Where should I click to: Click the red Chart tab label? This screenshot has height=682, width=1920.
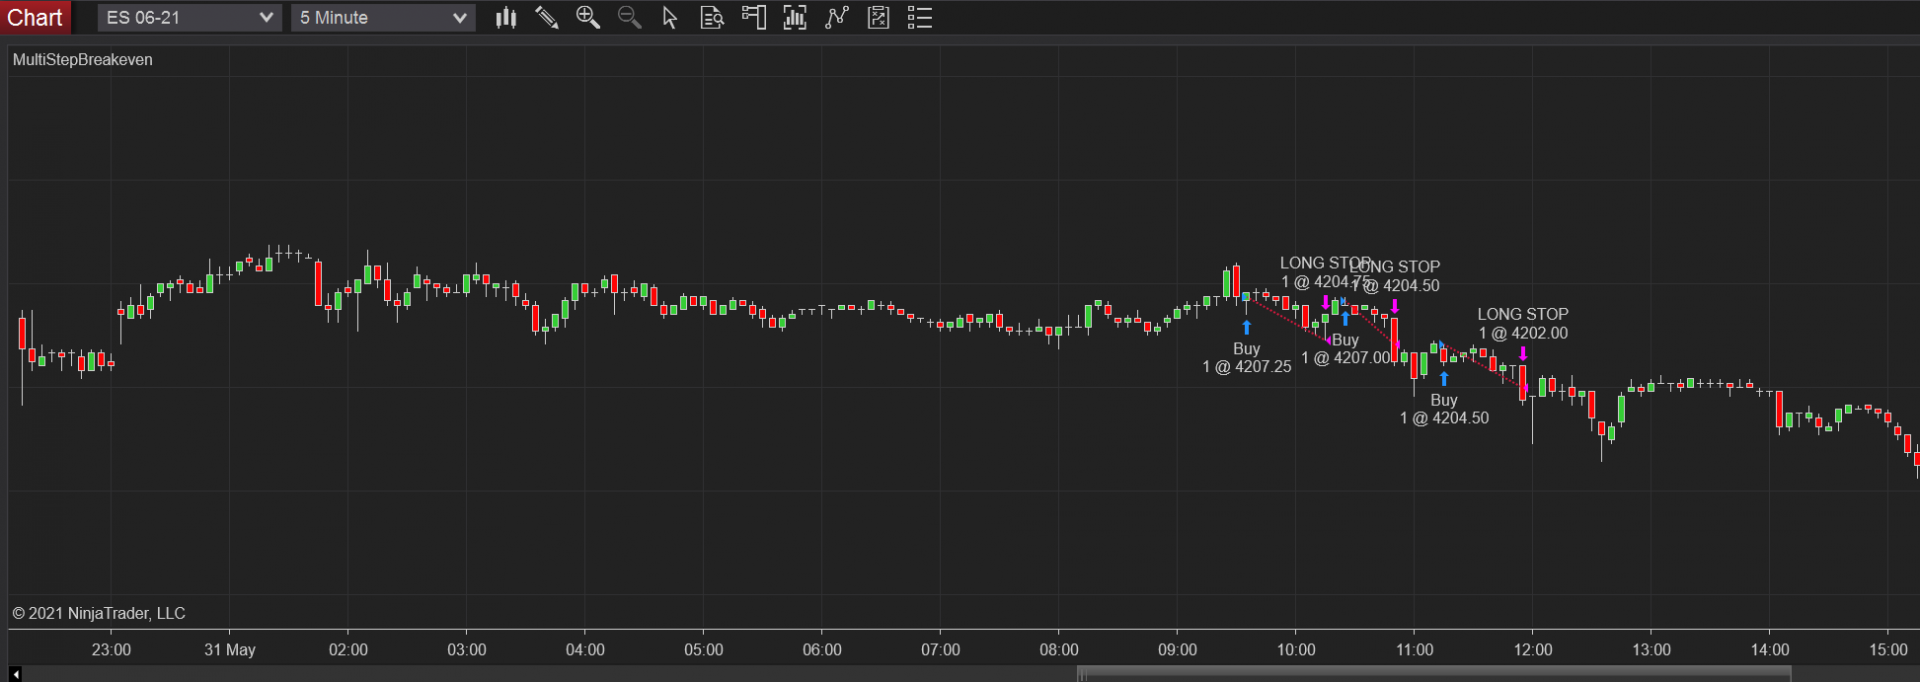click(35, 17)
